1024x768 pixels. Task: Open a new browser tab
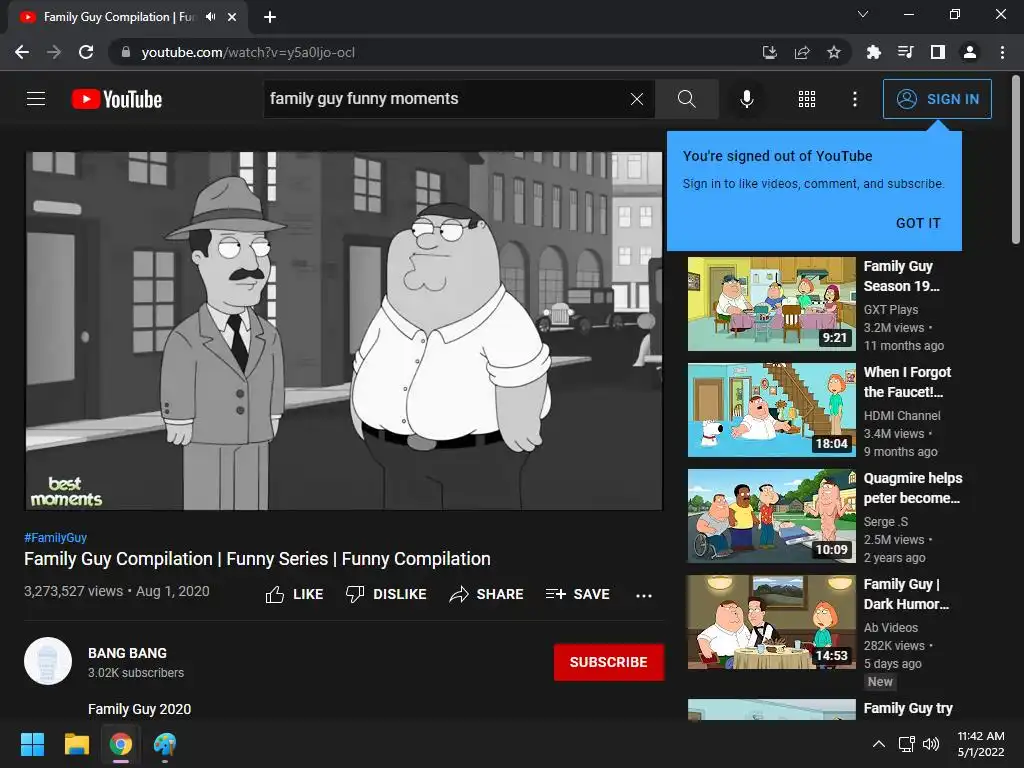[270, 17]
